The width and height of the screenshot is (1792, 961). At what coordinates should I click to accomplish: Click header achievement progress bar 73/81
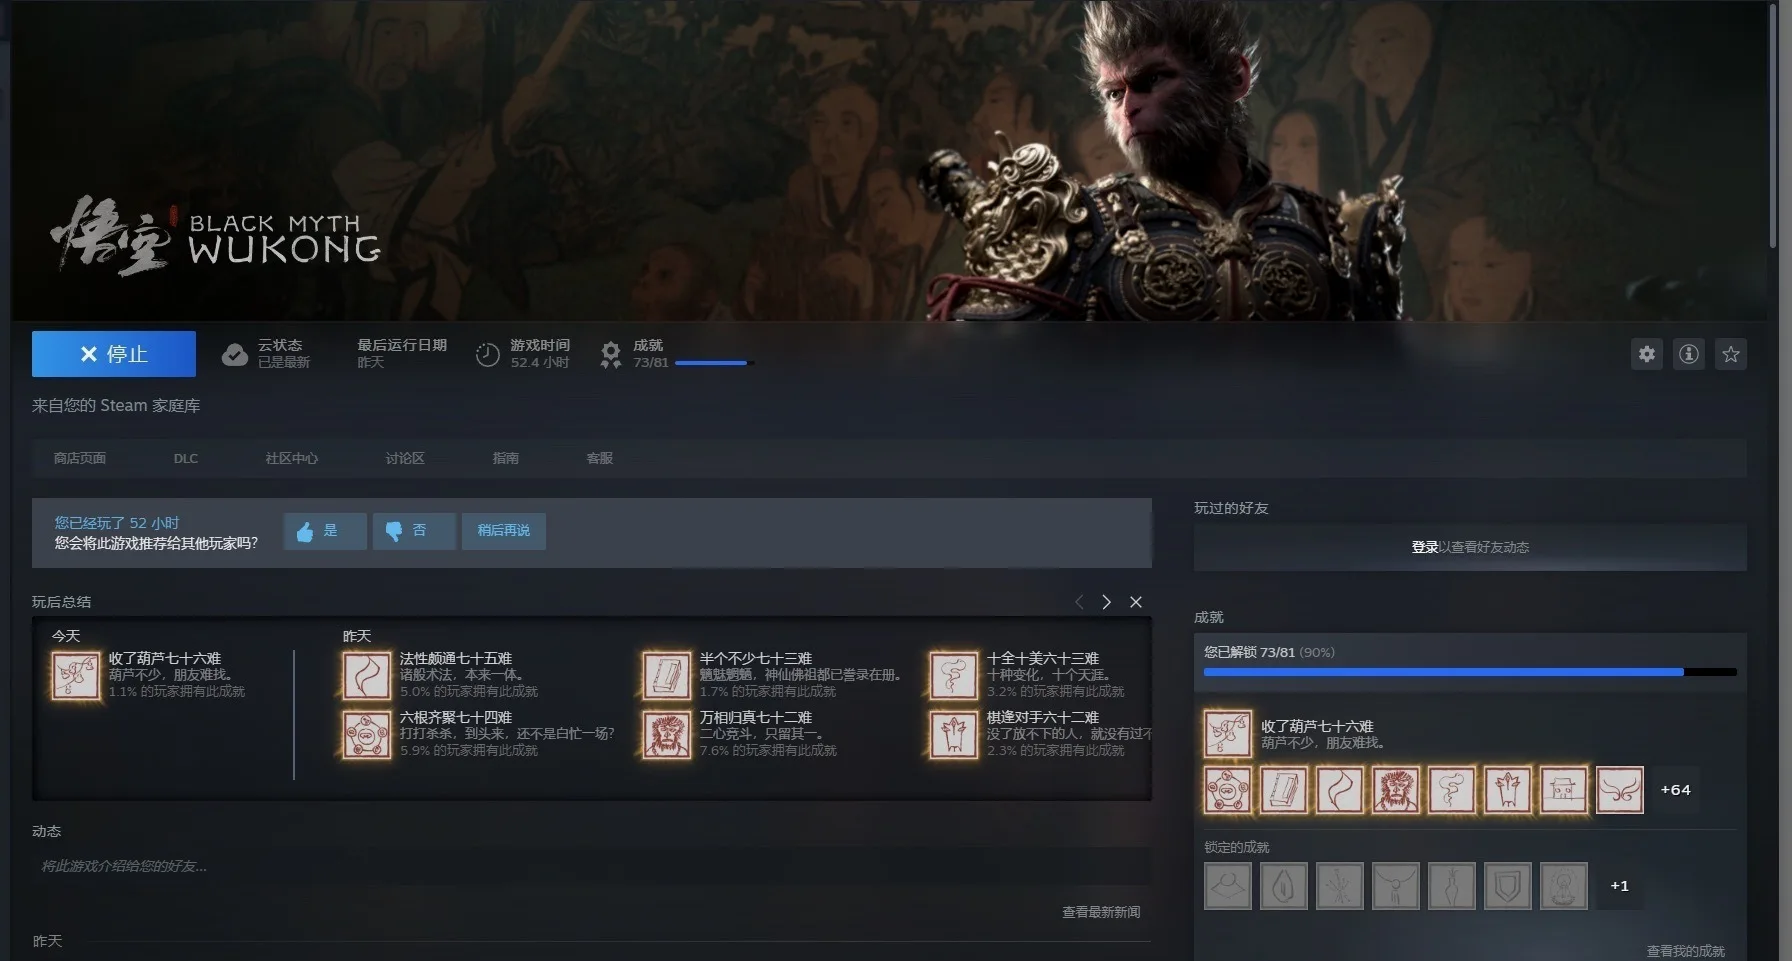tap(713, 363)
